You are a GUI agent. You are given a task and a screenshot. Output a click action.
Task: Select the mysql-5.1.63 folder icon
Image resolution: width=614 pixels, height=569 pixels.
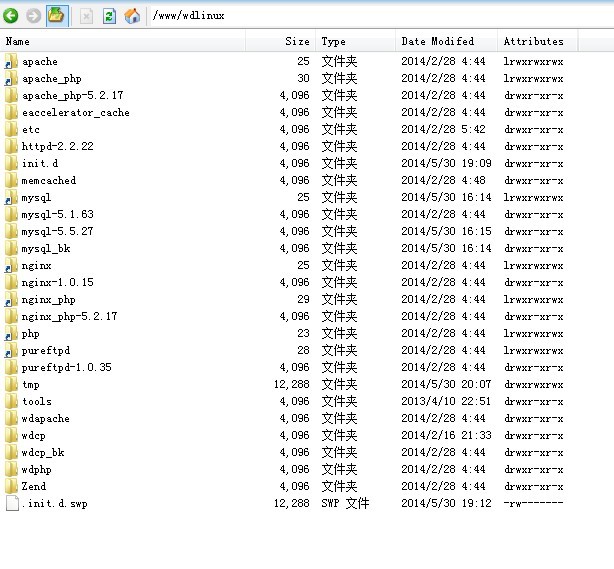tap(11, 215)
